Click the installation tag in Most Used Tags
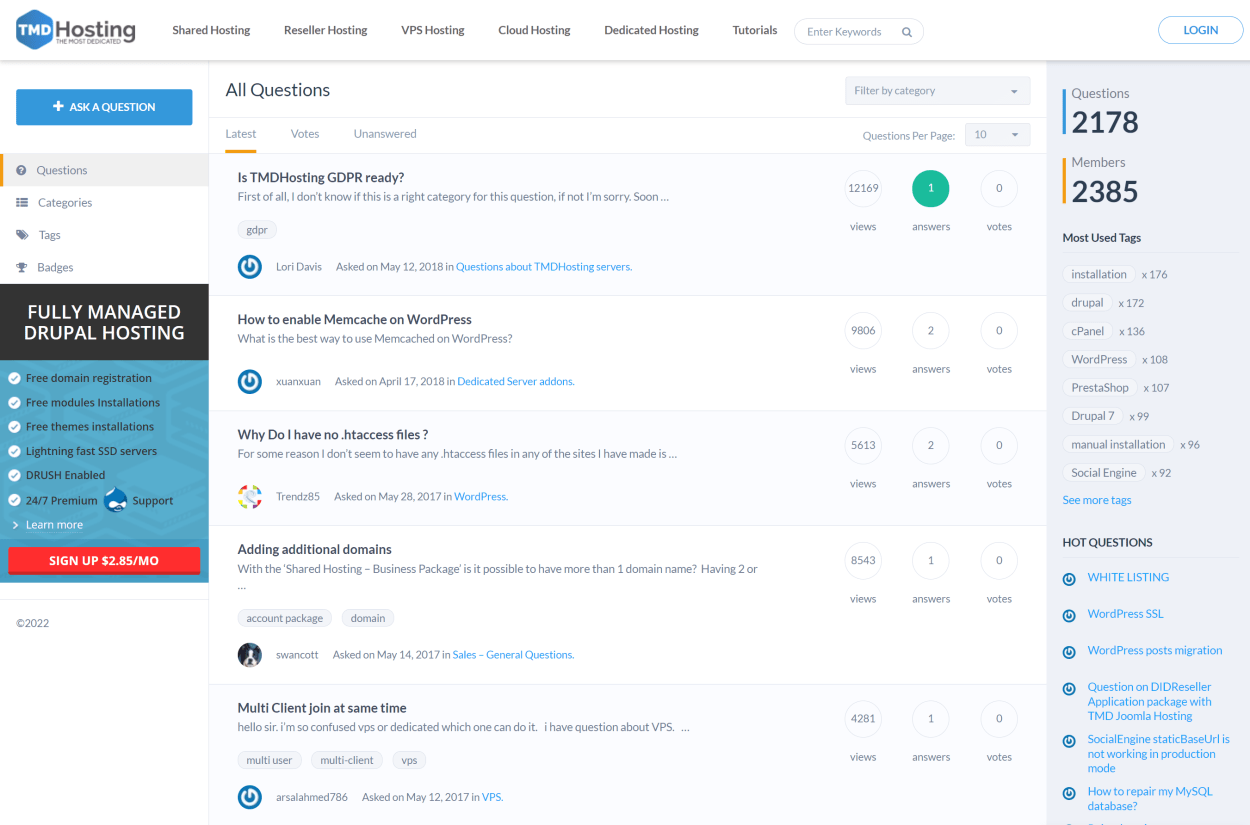 coord(1099,274)
